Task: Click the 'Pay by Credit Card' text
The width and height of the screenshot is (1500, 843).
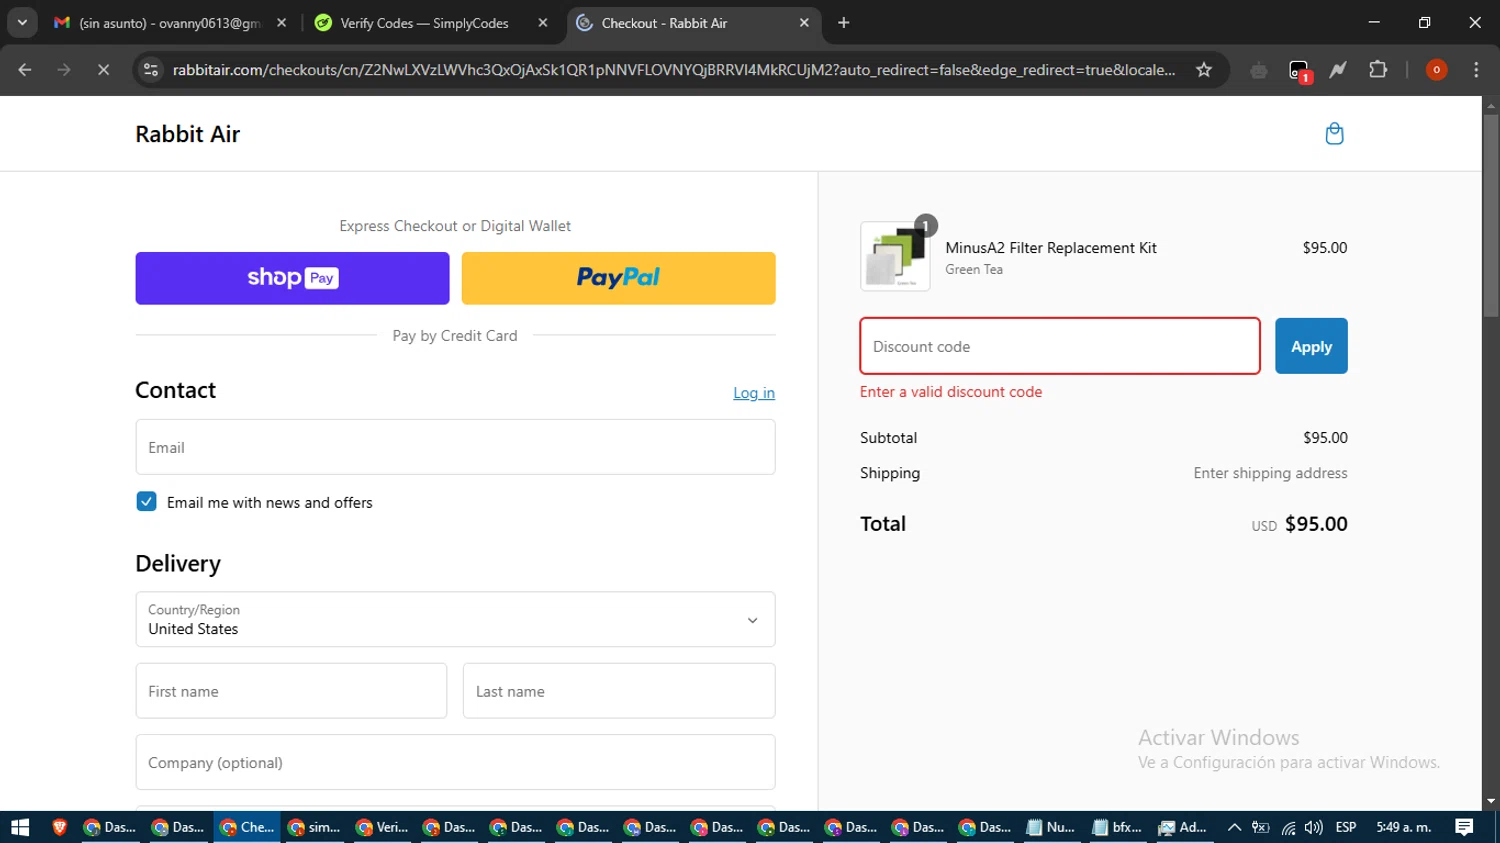Action: pos(455,336)
